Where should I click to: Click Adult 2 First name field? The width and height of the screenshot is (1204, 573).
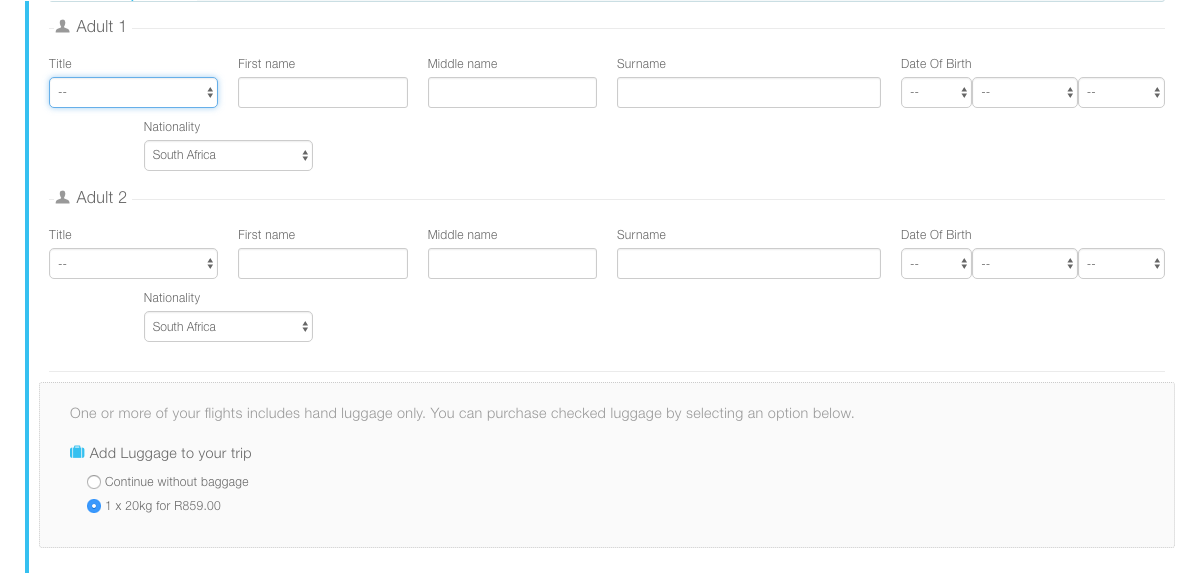pyautogui.click(x=323, y=263)
